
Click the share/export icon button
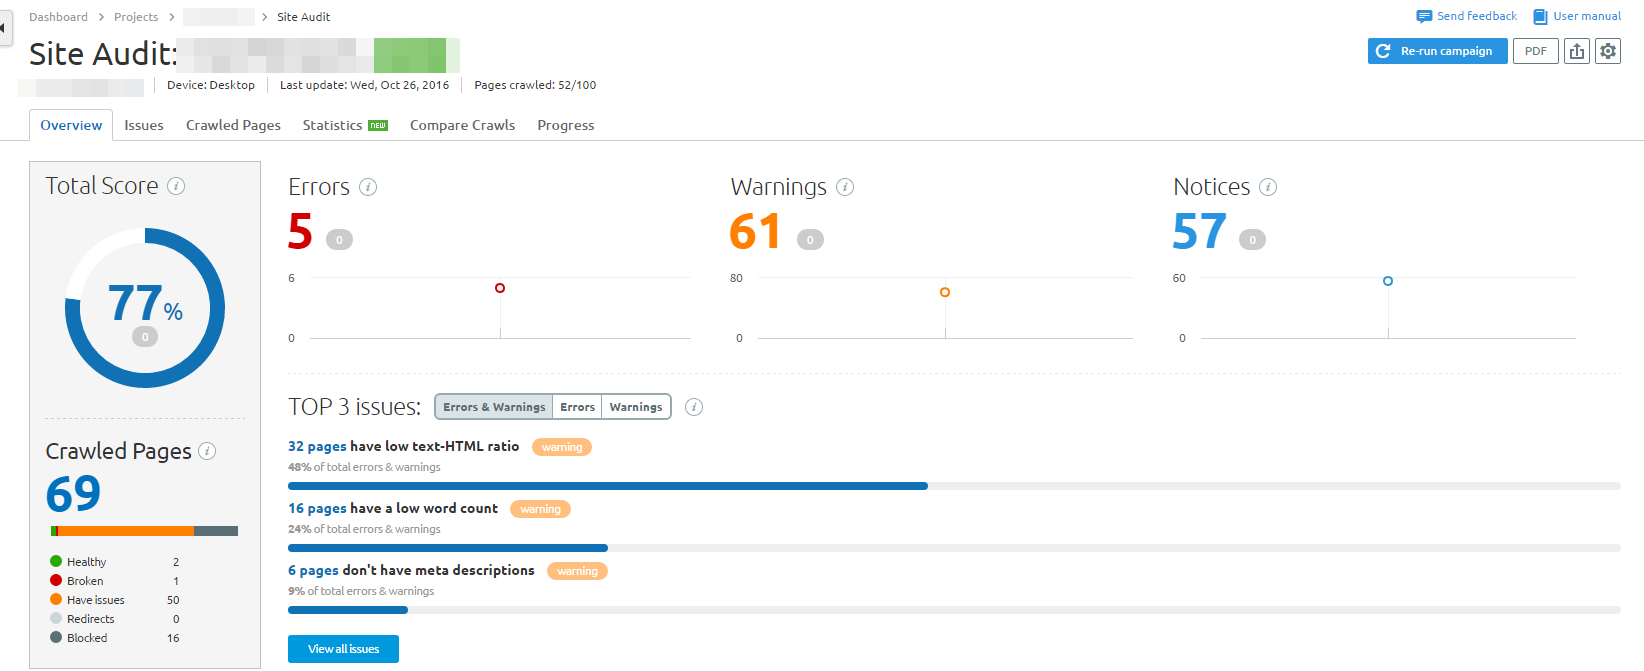coord(1577,51)
